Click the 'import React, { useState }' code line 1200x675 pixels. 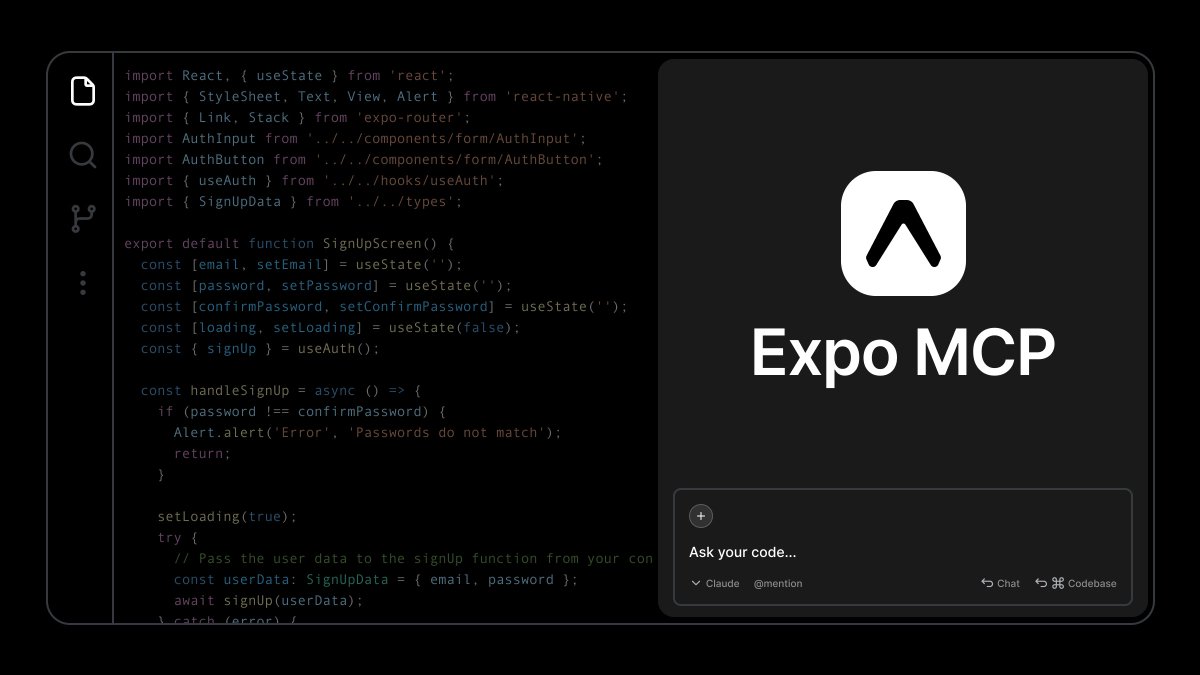[x=290, y=76]
